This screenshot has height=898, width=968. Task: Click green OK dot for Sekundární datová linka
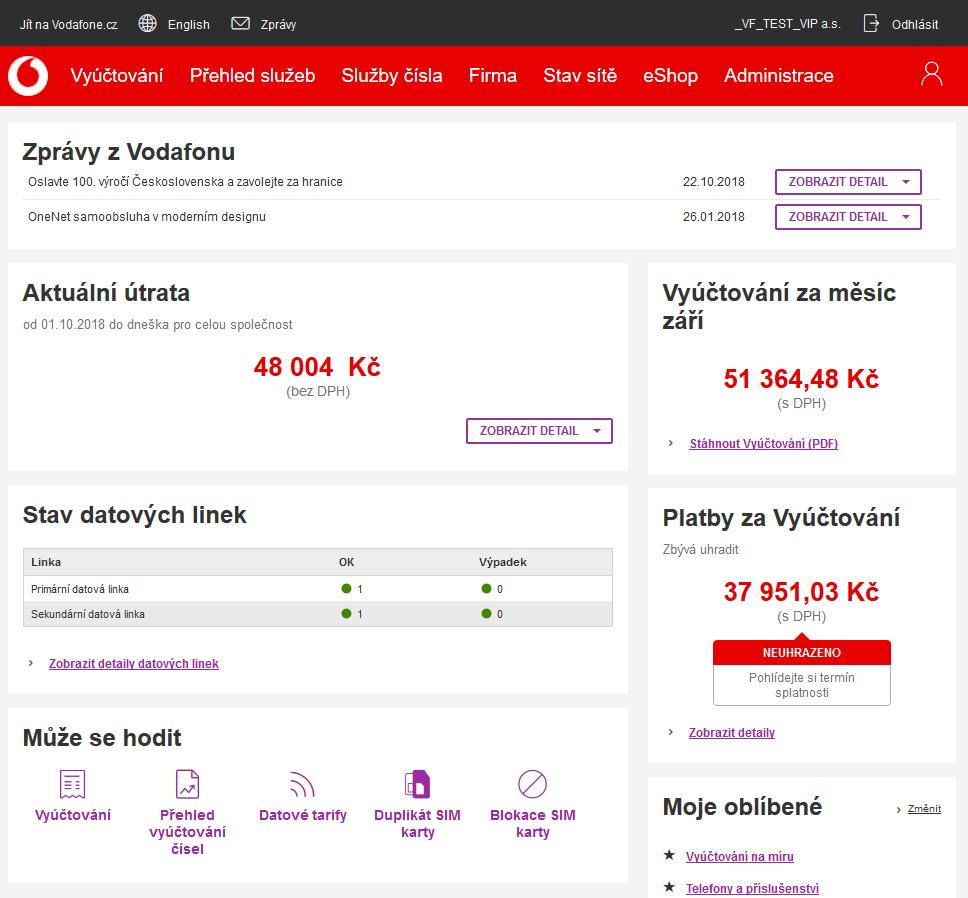click(346, 613)
